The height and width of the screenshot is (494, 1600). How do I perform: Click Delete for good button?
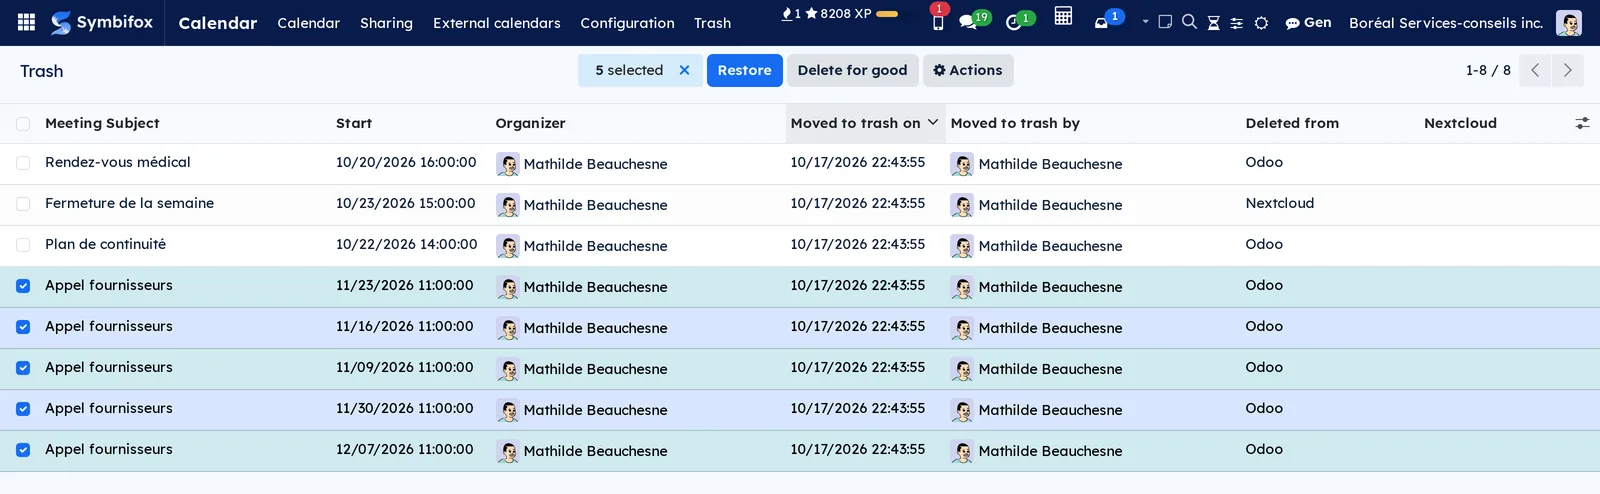852,70
